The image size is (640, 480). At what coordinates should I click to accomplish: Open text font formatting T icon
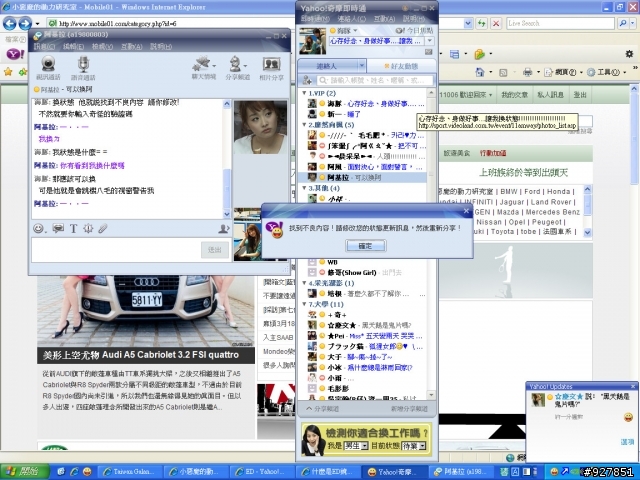73,228
